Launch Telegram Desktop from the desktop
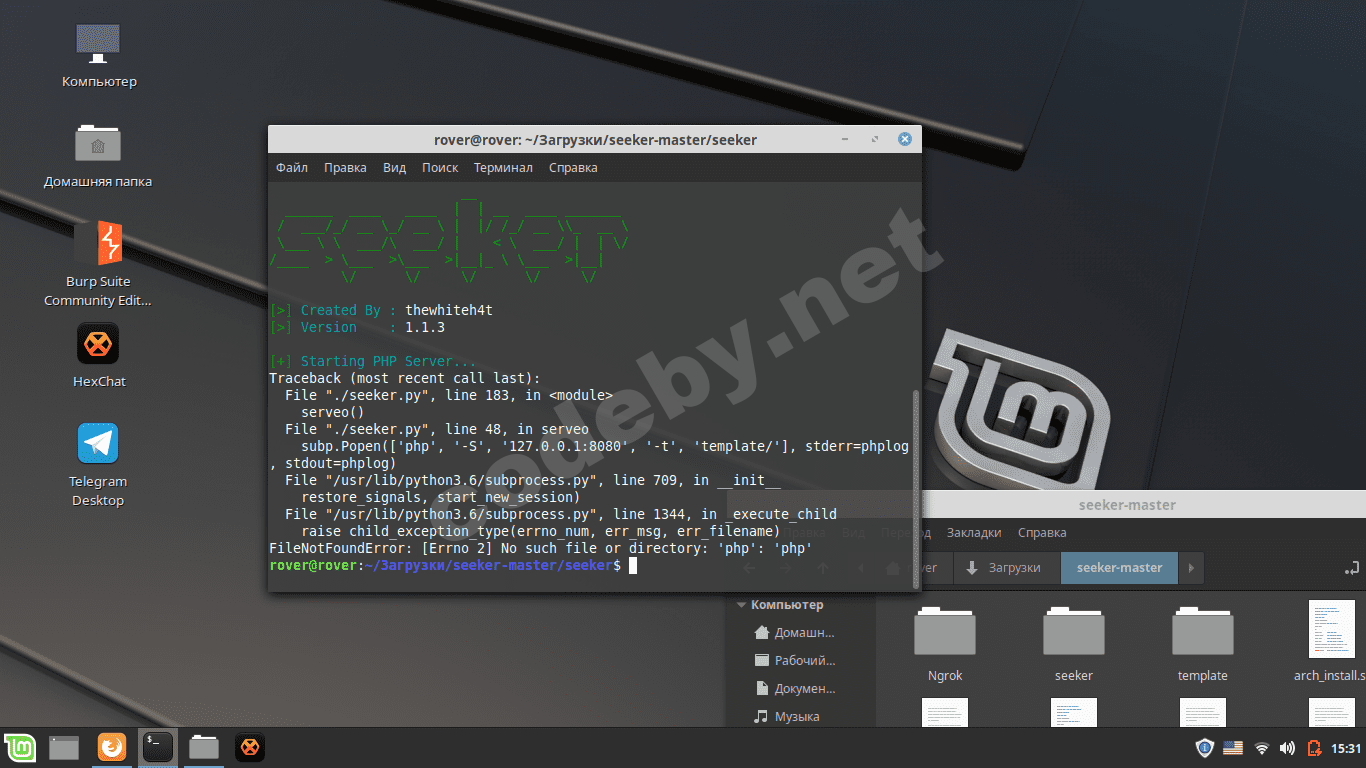The image size is (1366, 768). 98,444
